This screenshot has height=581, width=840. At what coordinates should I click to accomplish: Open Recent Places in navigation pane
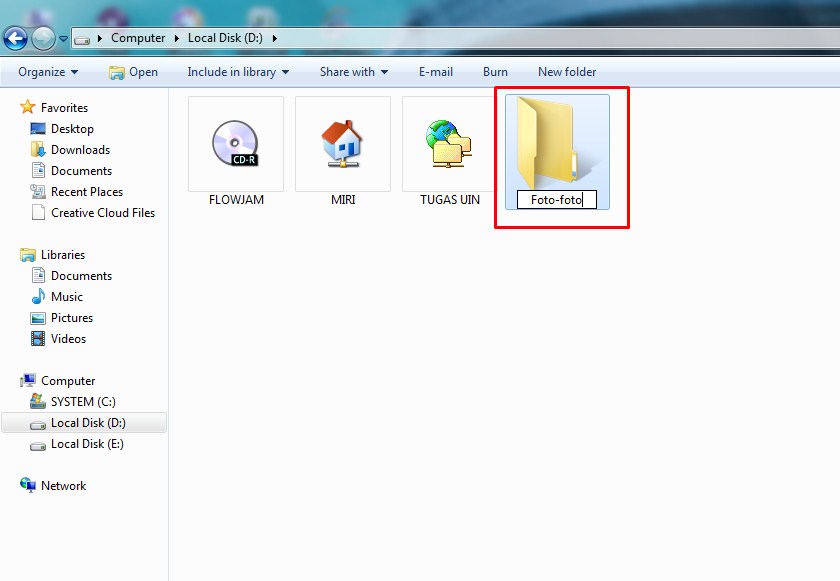(87, 192)
